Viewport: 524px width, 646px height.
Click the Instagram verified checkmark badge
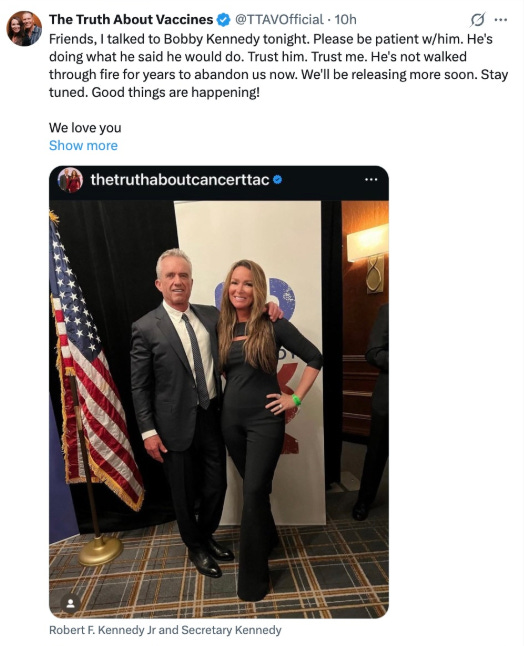278,180
